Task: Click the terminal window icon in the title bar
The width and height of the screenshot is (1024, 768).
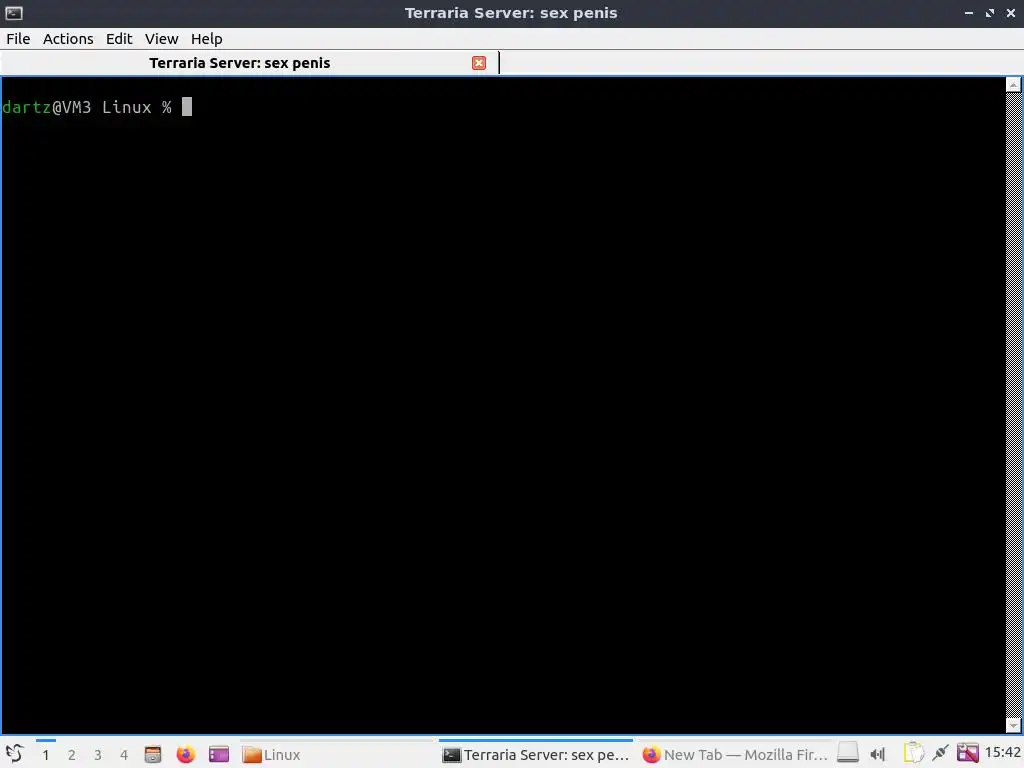Action: point(14,13)
